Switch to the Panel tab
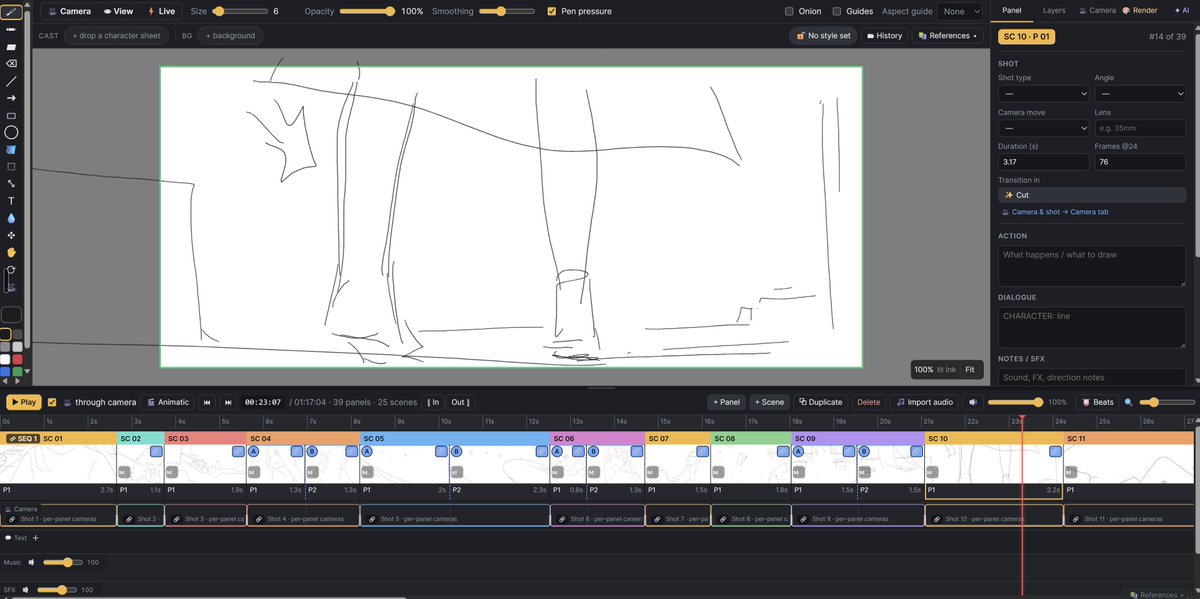The width and height of the screenshot is (1200, 599). pyautogui.click(x=1011, y=10)
